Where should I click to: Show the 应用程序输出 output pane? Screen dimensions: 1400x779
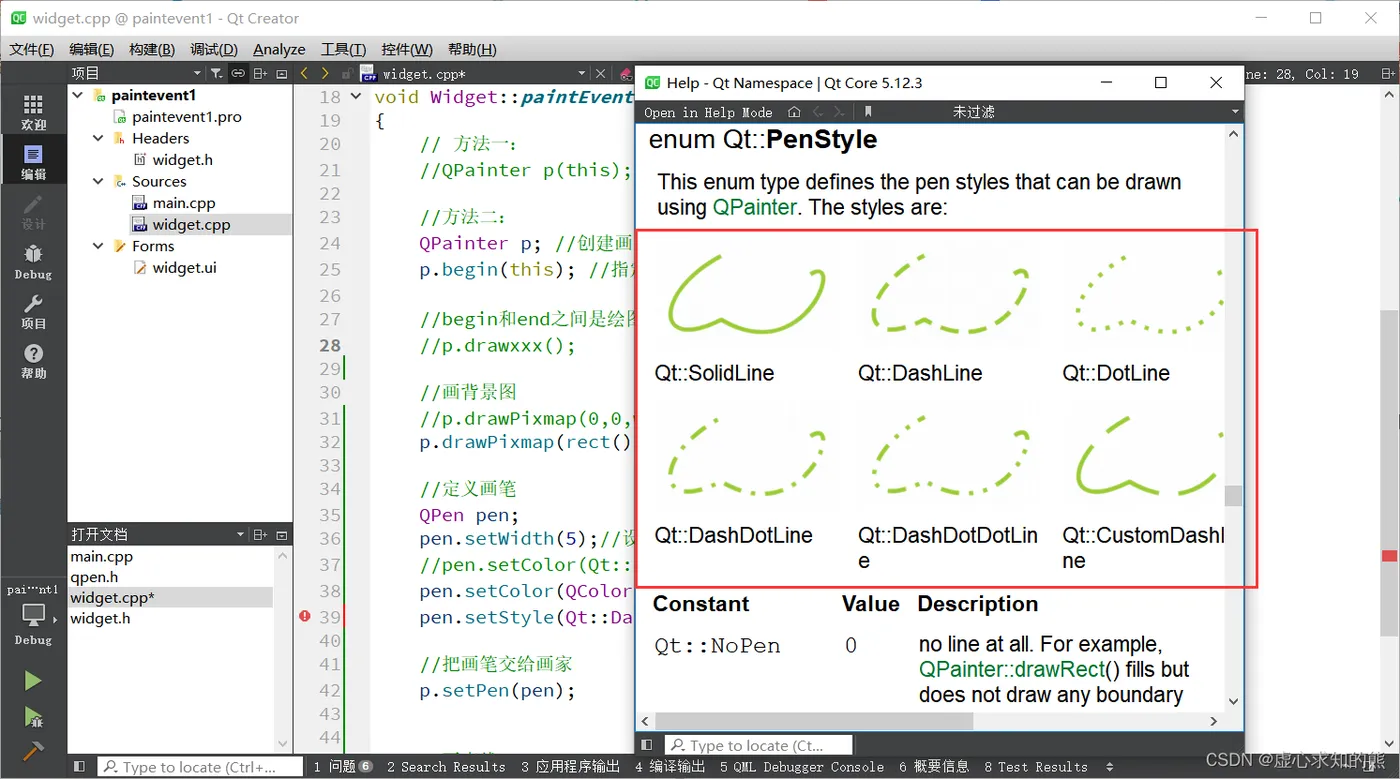[x=570, y=767]
